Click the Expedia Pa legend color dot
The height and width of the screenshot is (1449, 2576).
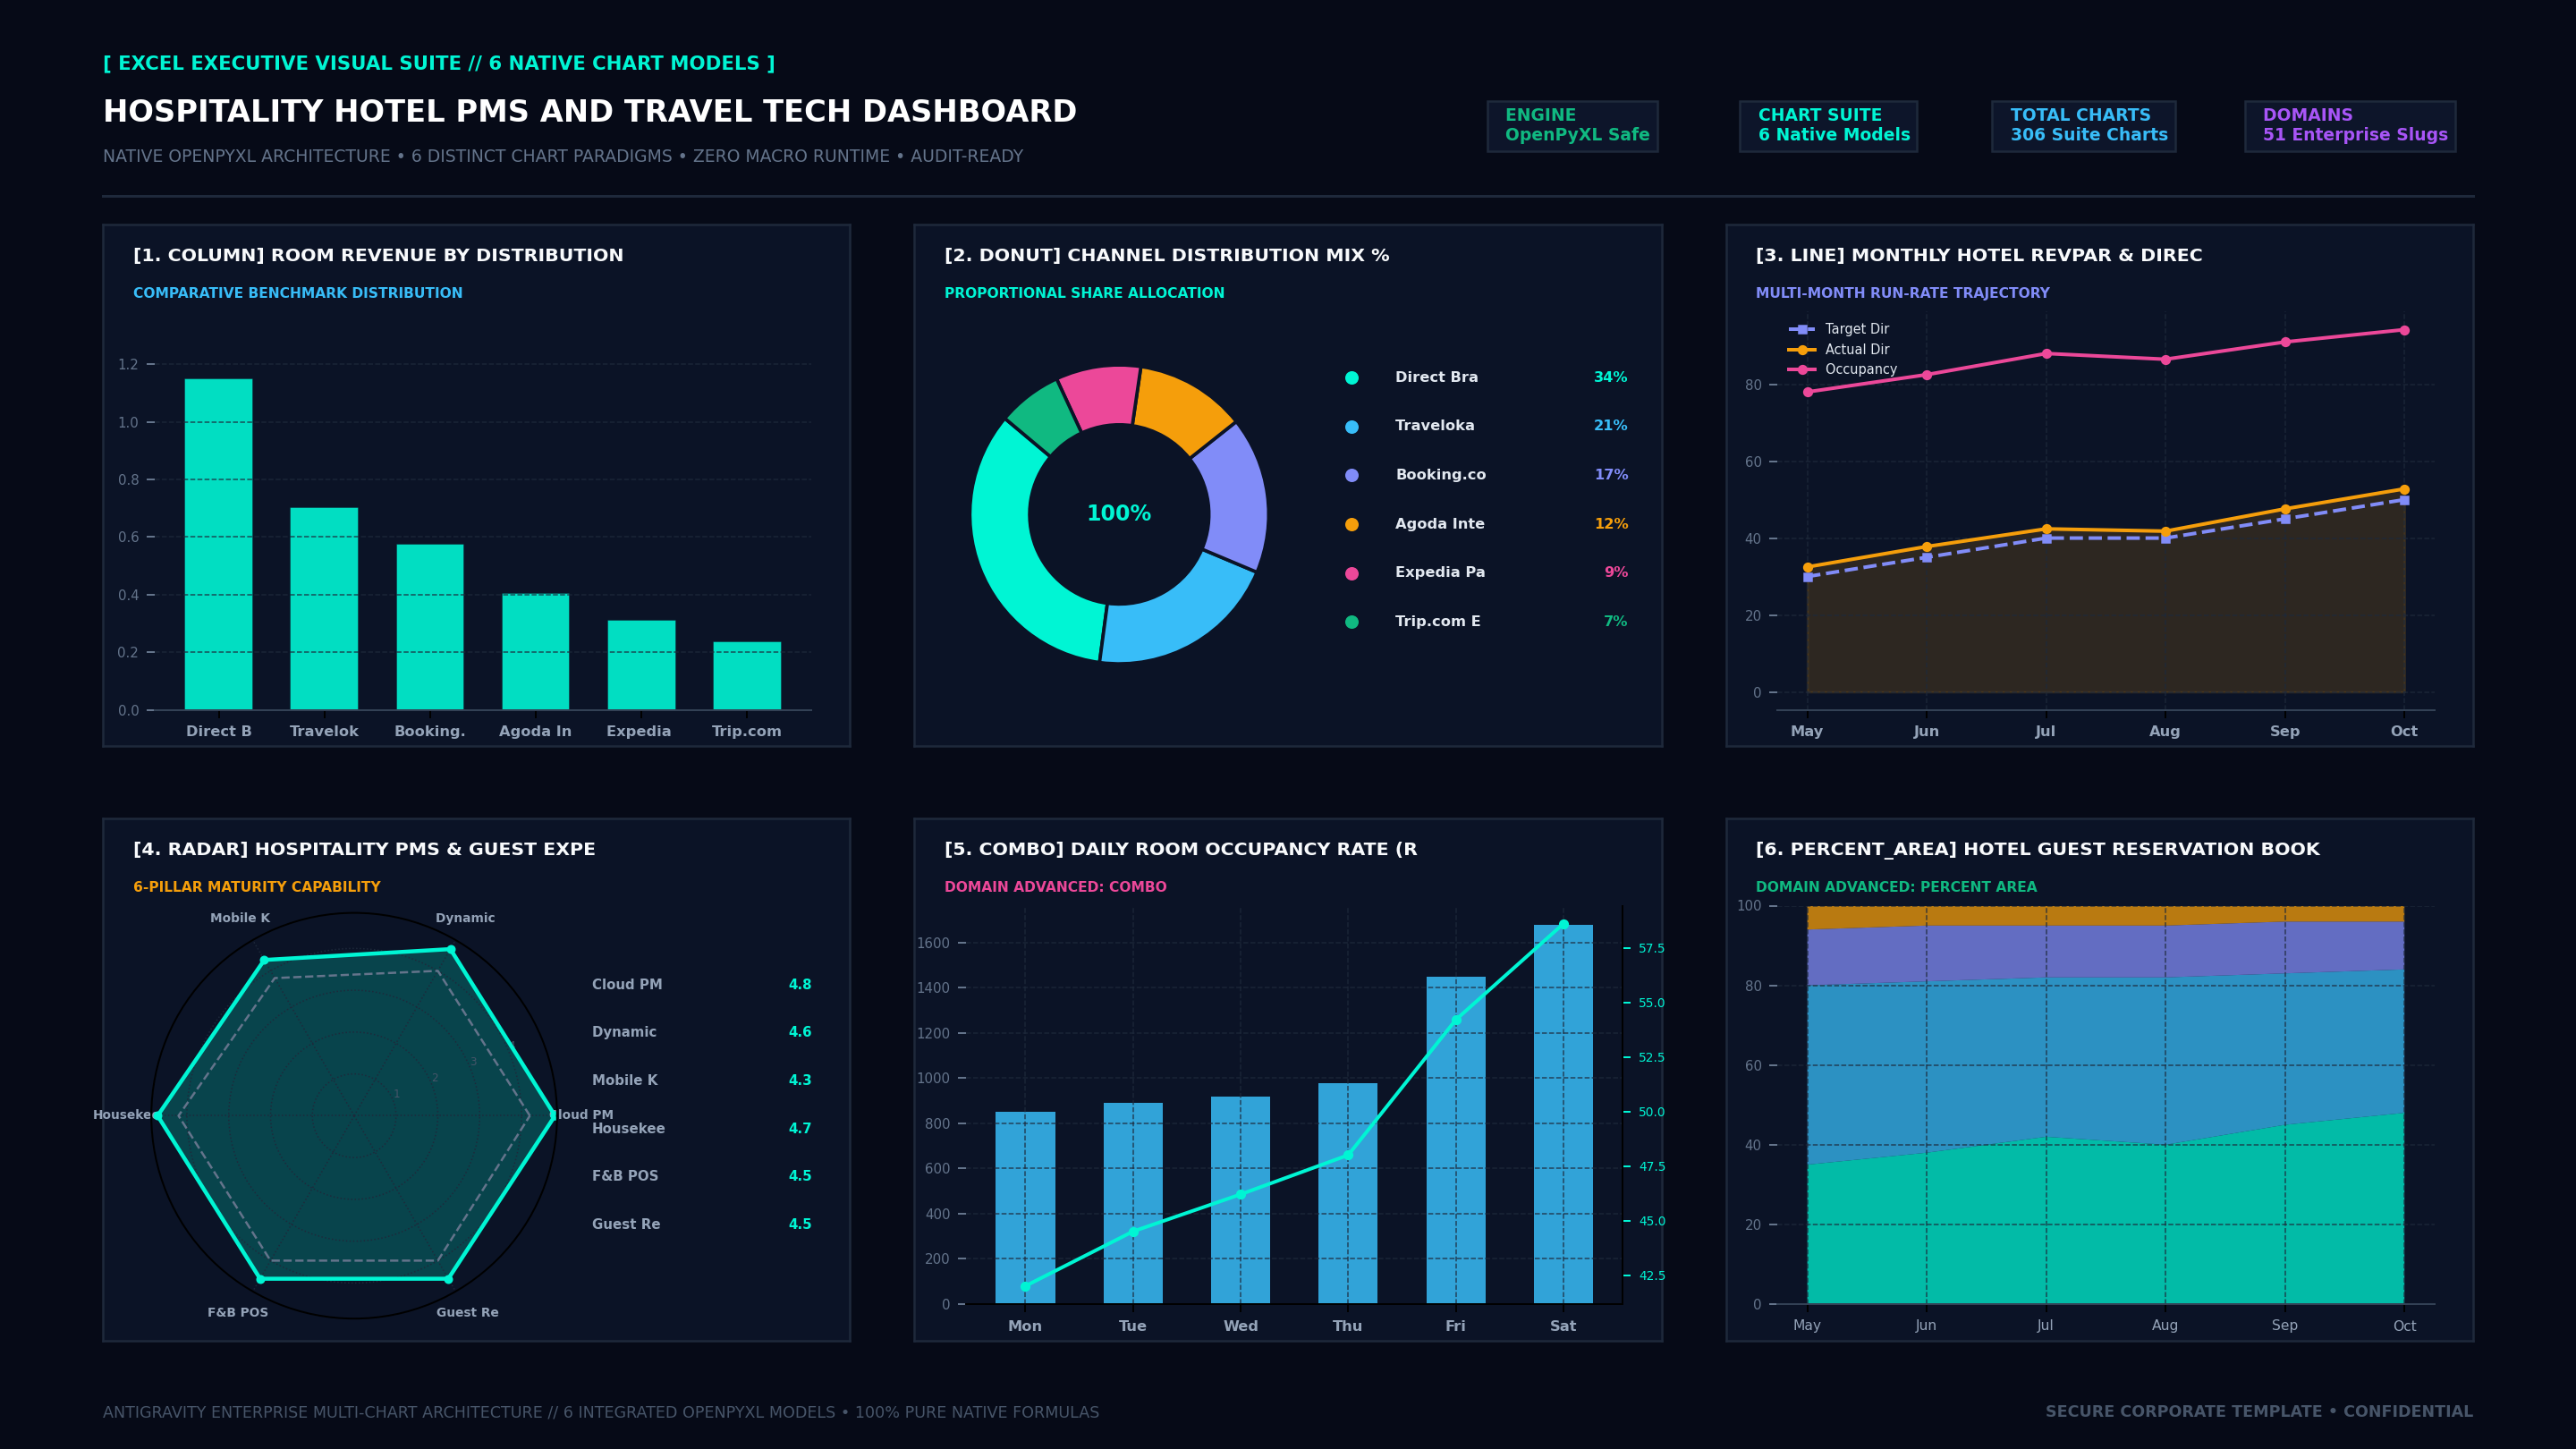pos(1352,574)
